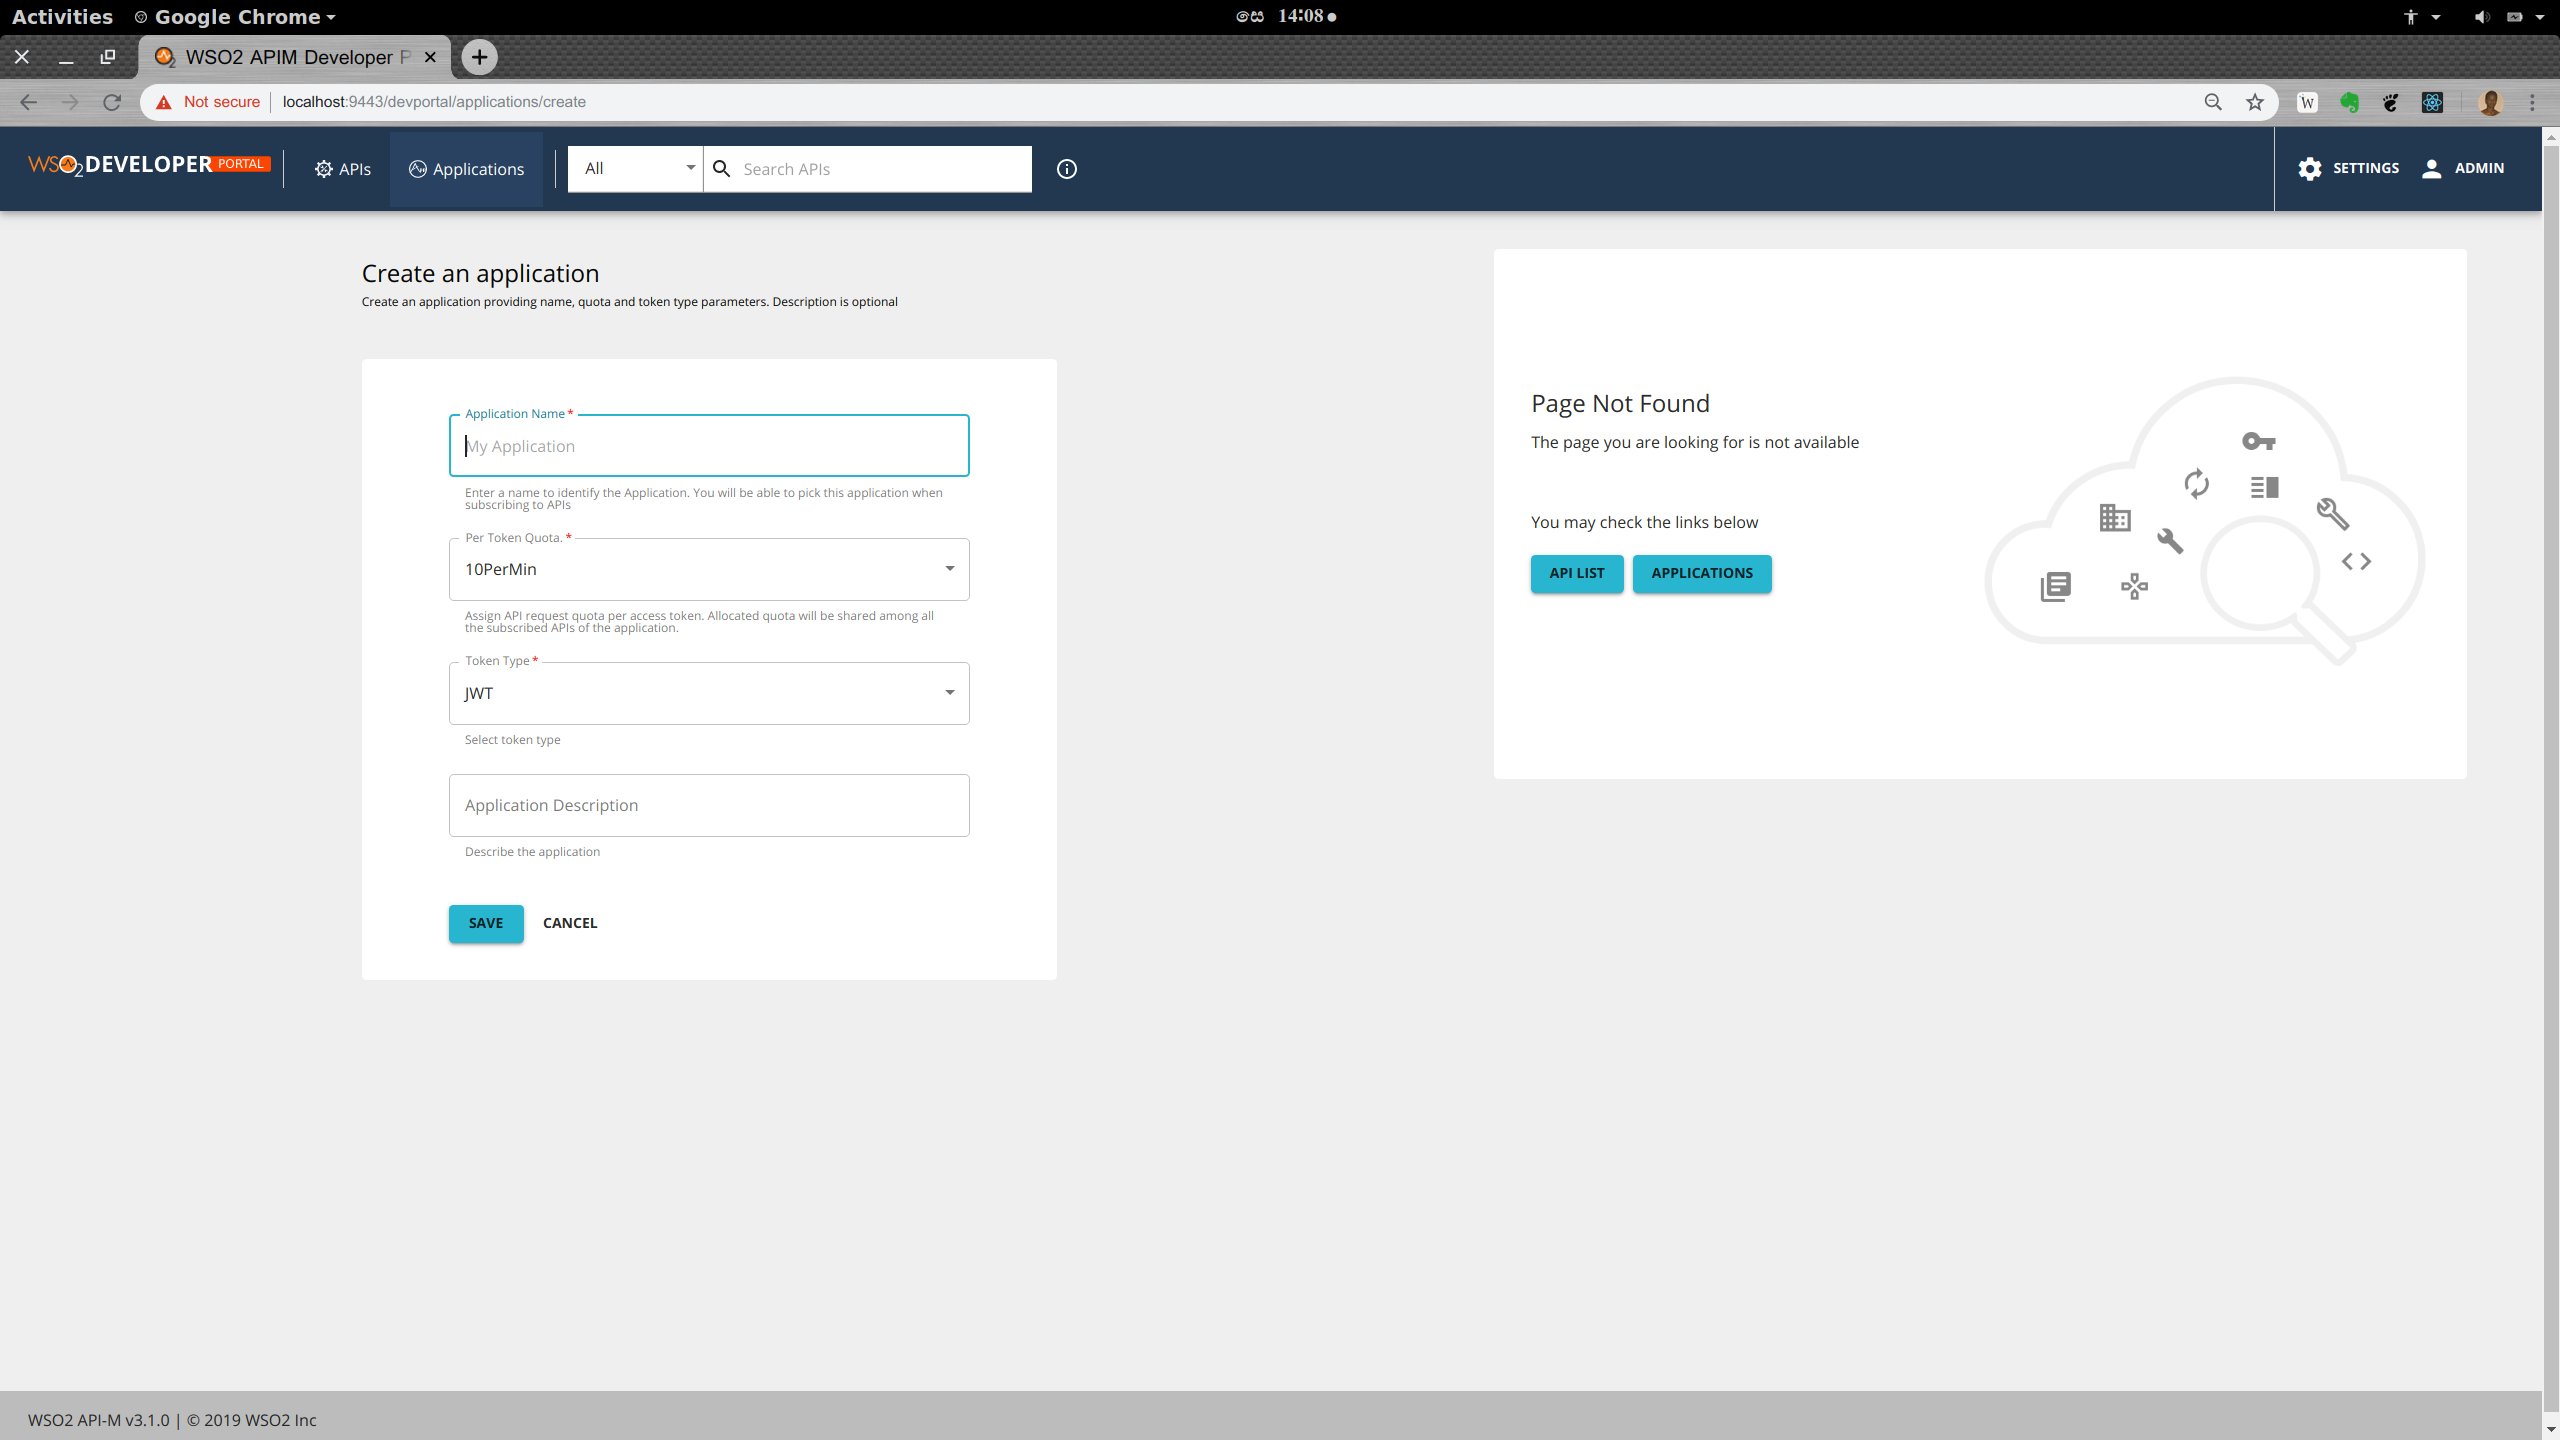
Task: Bookmark page with star icon
Action: point(2255,102)
